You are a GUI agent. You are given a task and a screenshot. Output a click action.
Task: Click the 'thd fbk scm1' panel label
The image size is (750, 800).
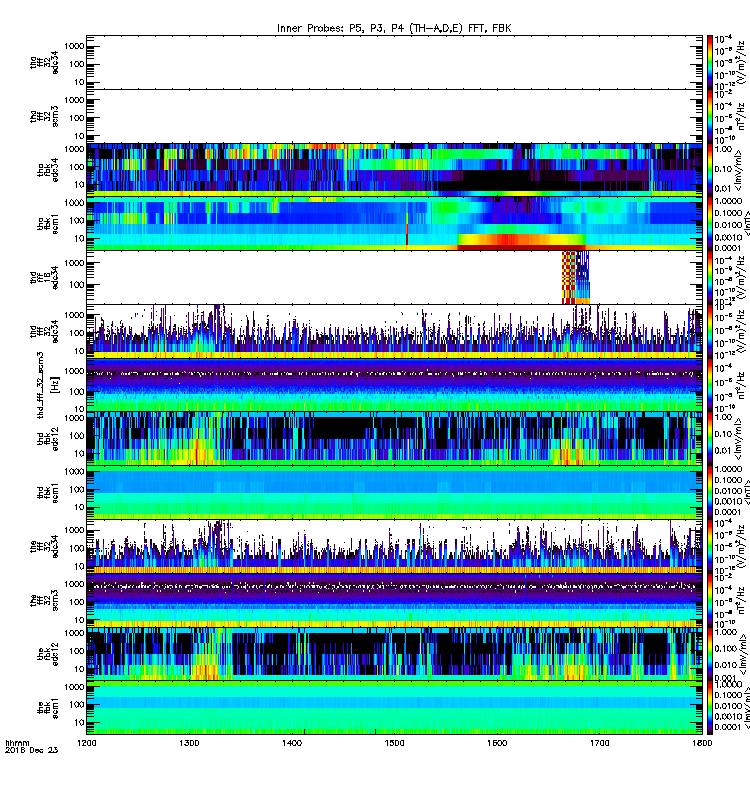tap(48, 493)
